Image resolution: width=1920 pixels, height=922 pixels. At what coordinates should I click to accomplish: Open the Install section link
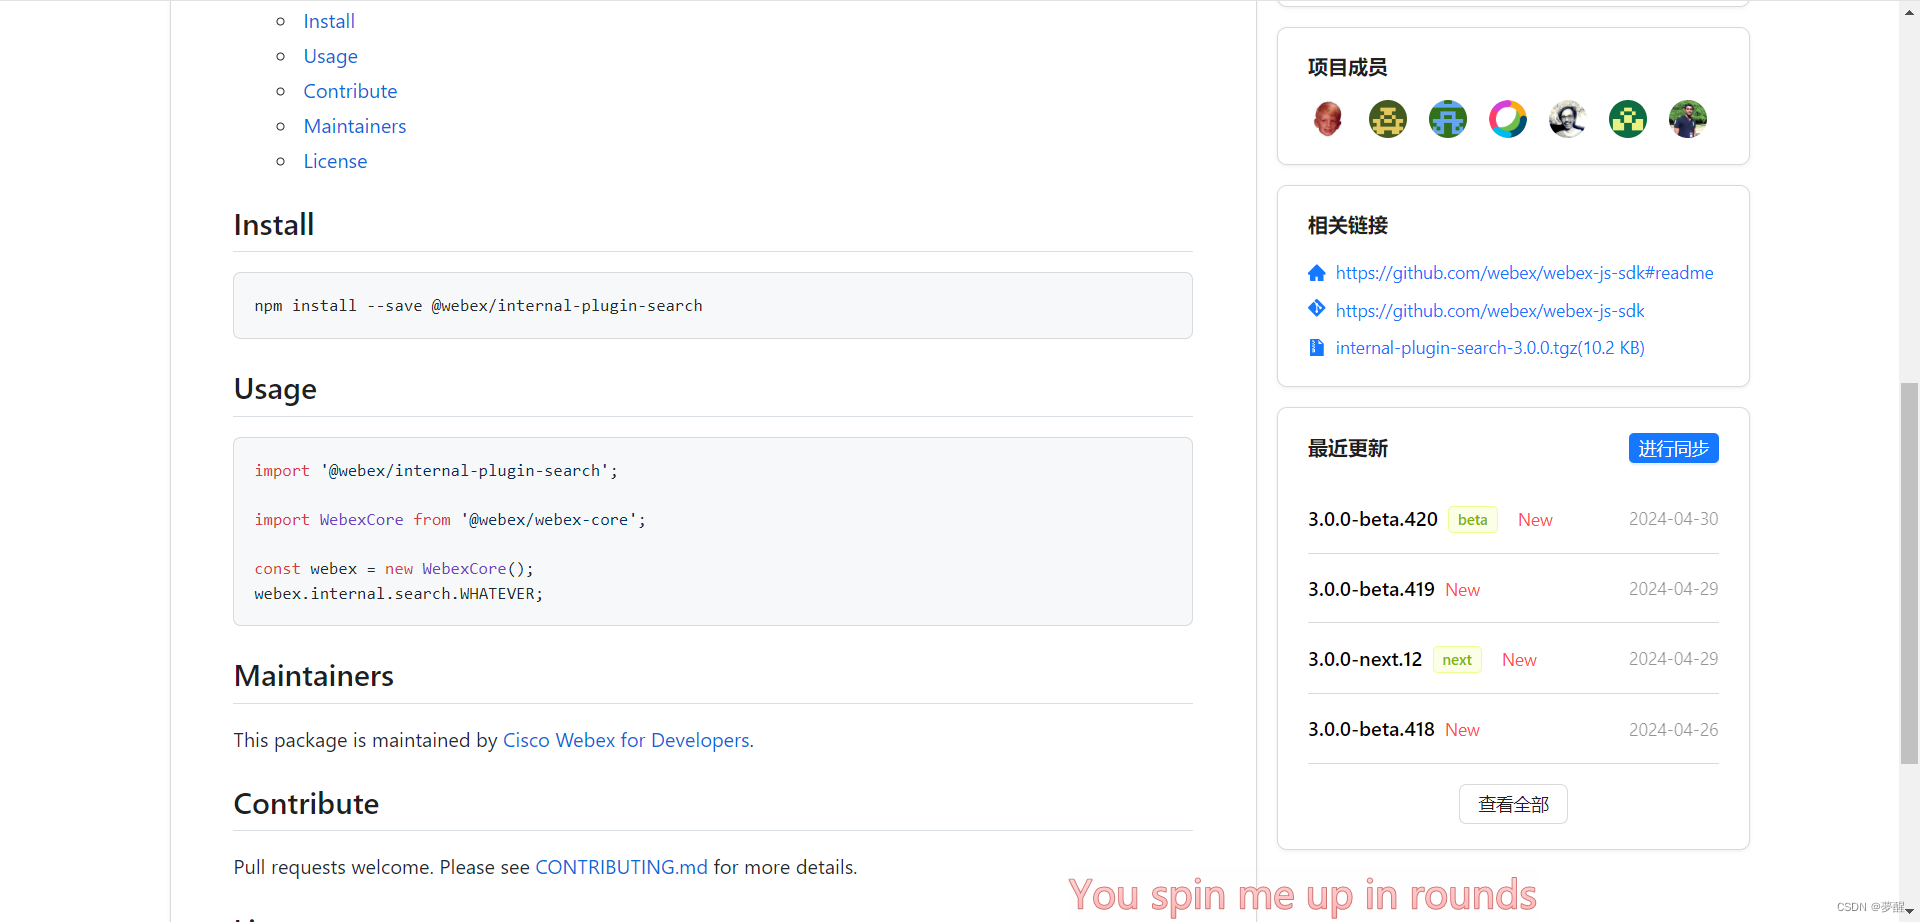[x=329, y=20]
